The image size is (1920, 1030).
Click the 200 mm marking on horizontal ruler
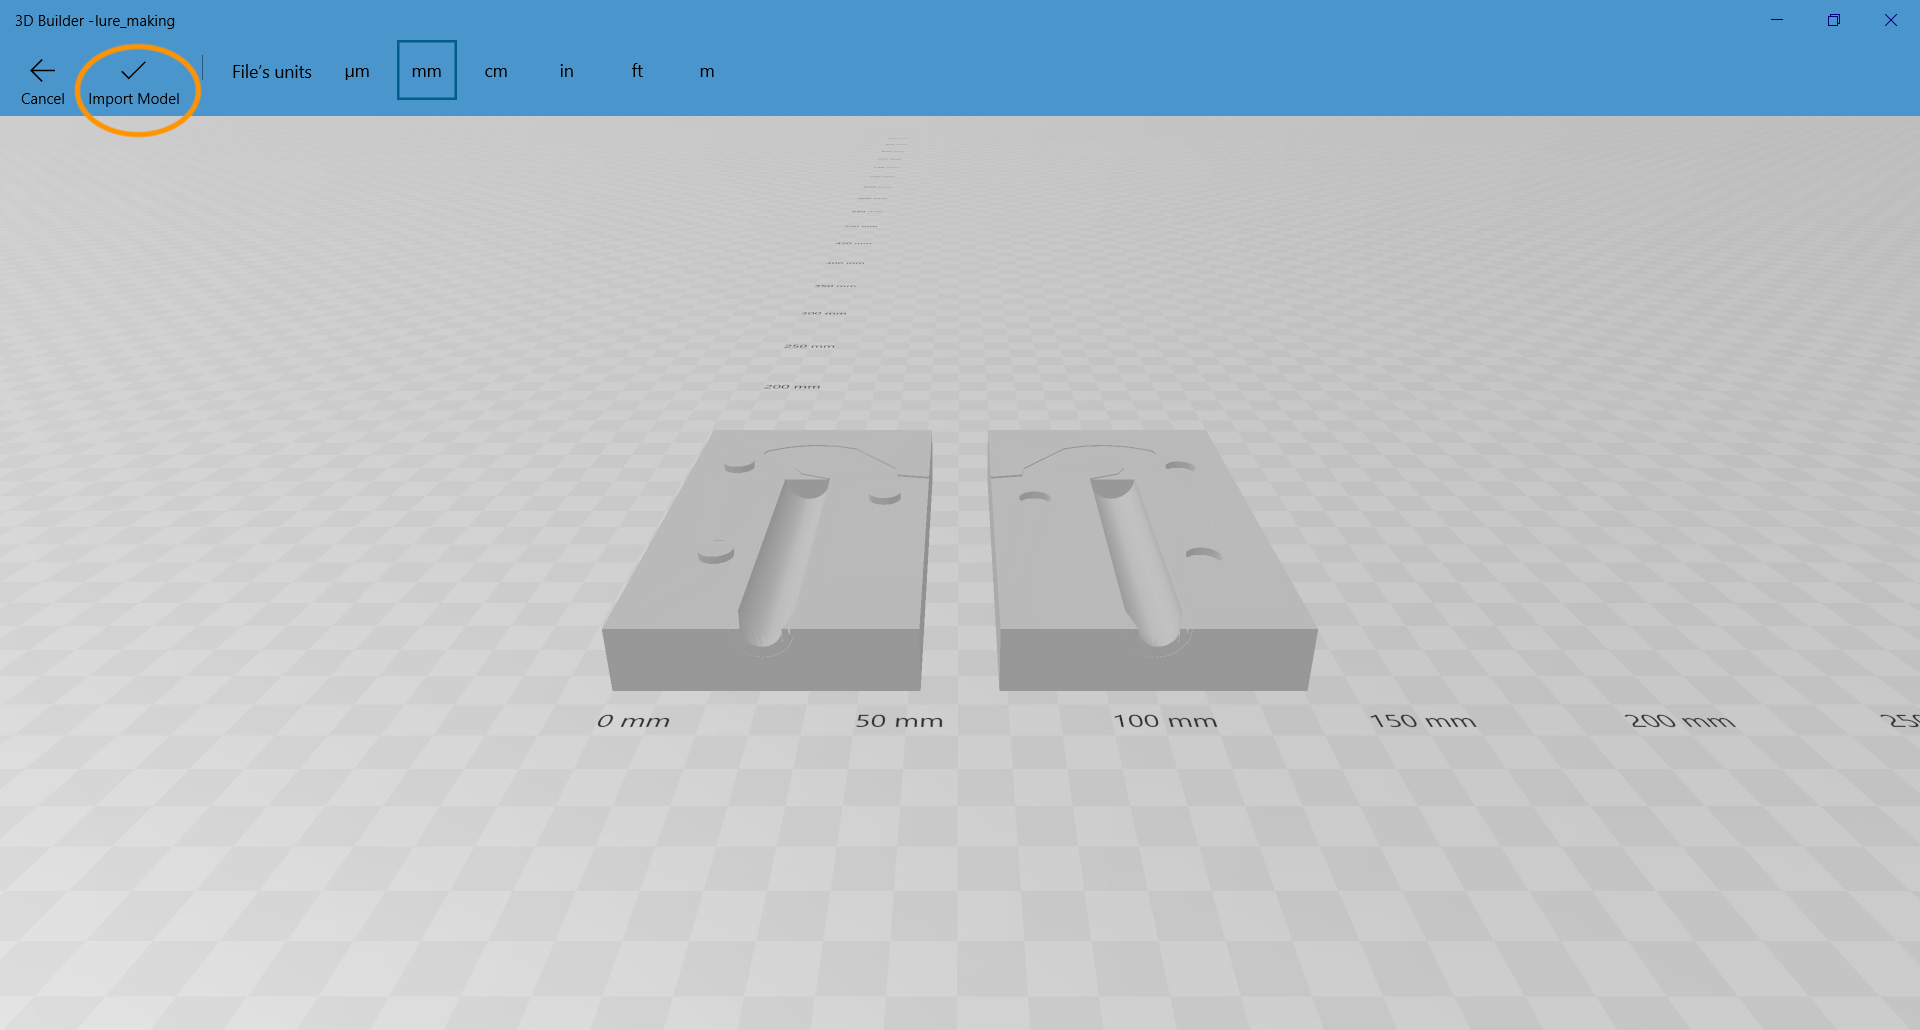click(1679, 721)
